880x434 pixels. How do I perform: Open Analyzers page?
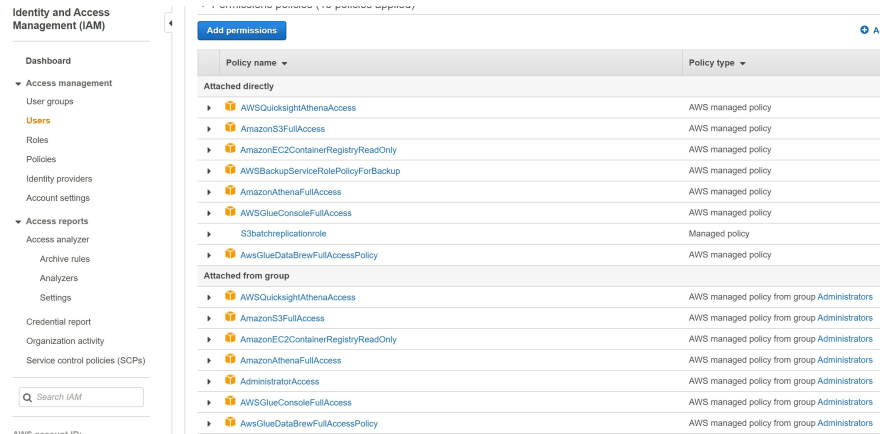(59, 278)
